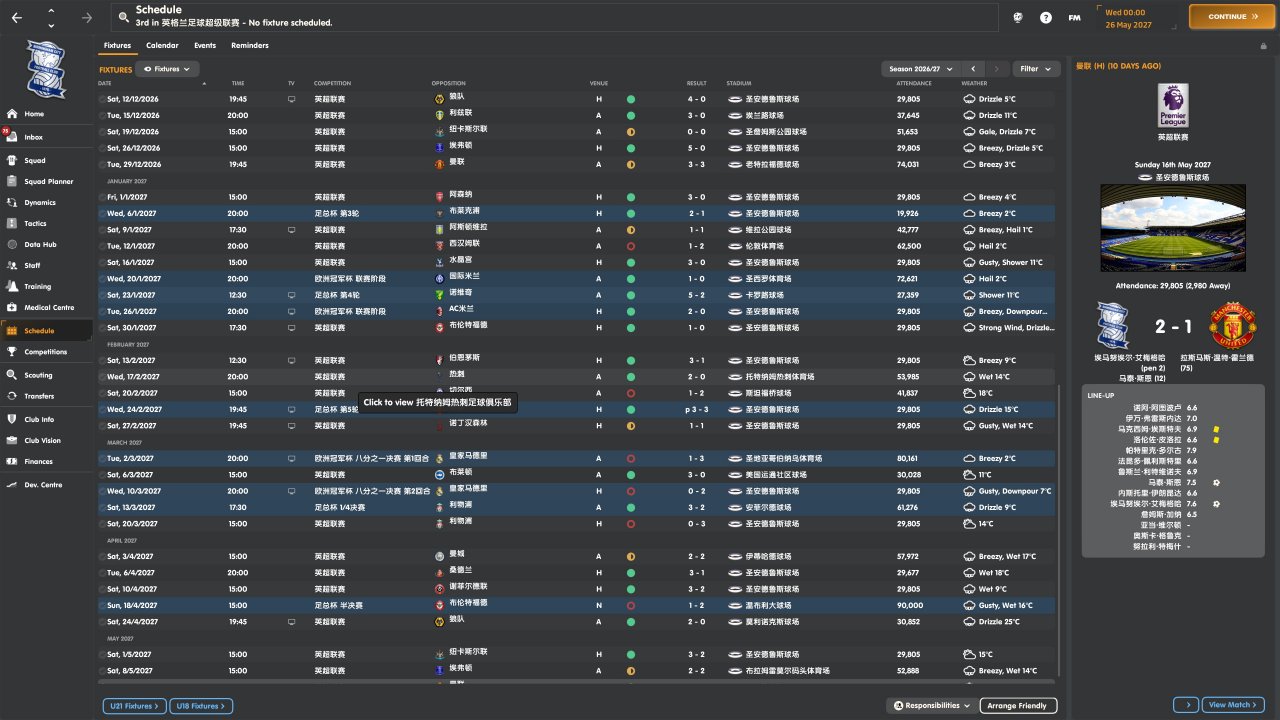Click the View Match button
1280x720 pixels.
[x=1233, y=705]
